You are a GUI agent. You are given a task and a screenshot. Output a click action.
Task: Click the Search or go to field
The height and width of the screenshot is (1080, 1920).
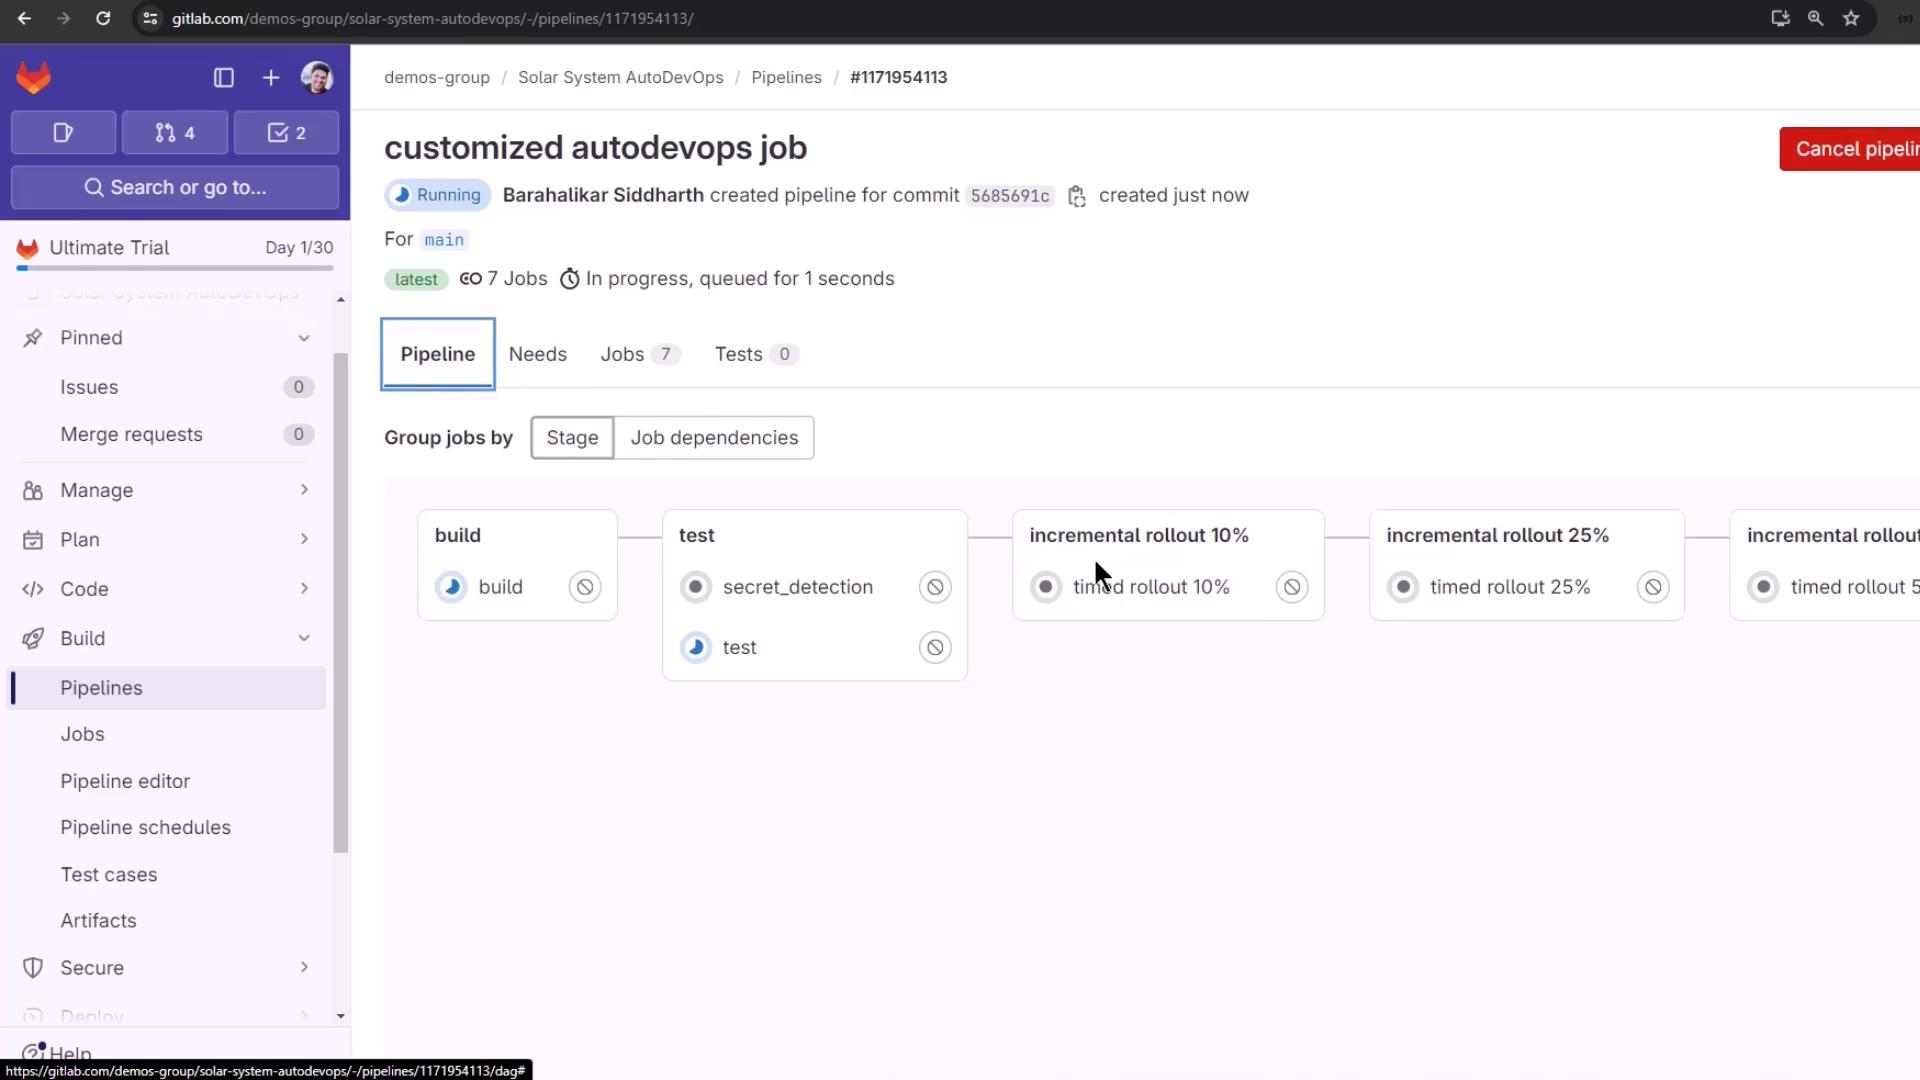(175, 188)
